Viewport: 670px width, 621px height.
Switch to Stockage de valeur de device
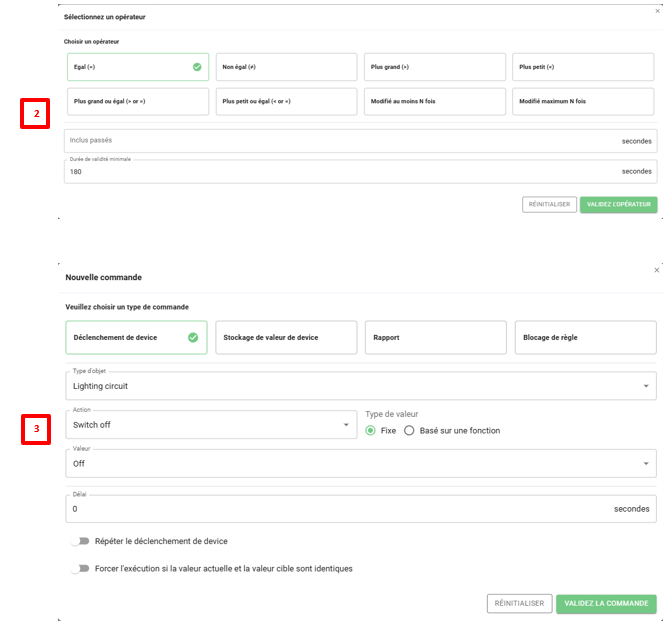(286, 338)
